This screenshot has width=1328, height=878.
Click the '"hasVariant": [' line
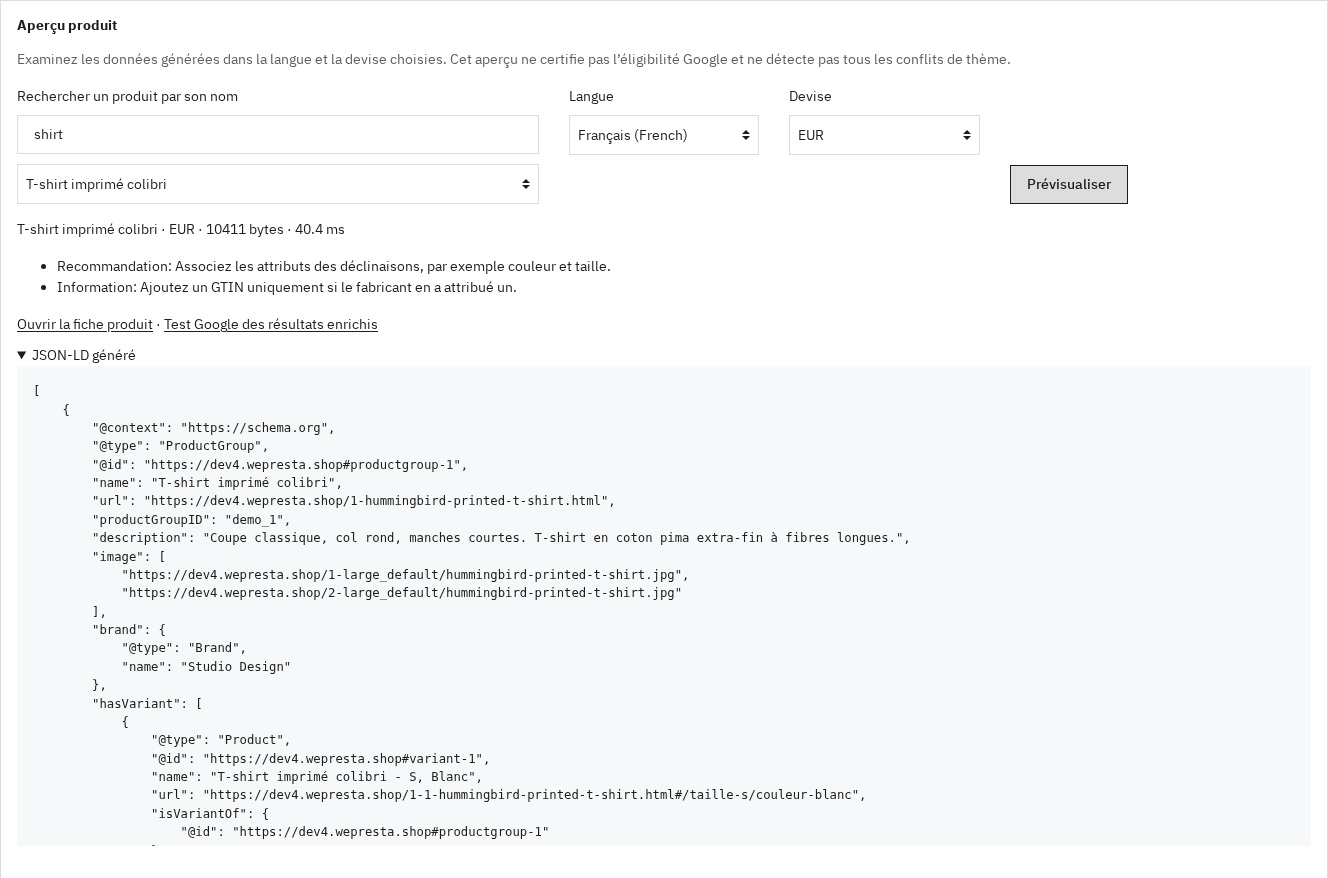pos(147,704)
